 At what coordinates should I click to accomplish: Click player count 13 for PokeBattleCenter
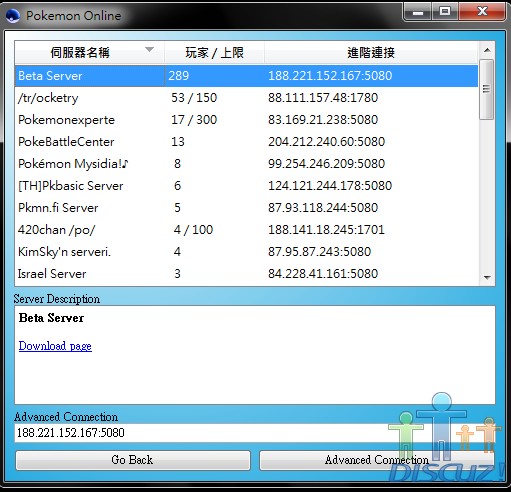(x=178, y=142)
